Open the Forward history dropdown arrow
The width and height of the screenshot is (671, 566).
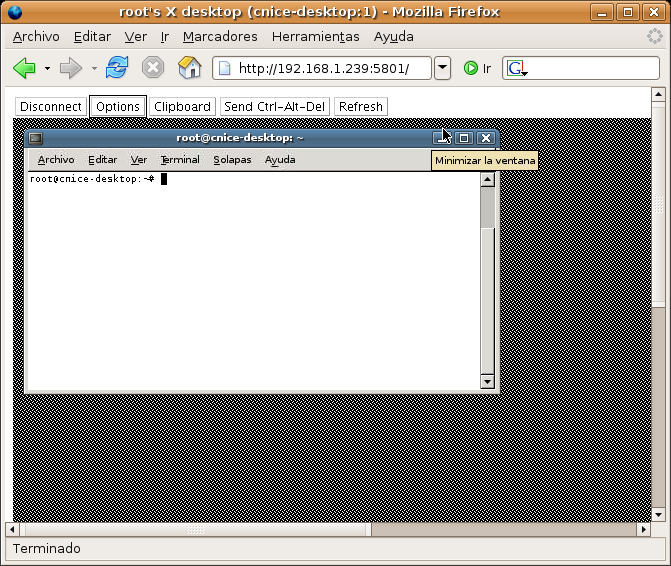[x=94, y=69]
